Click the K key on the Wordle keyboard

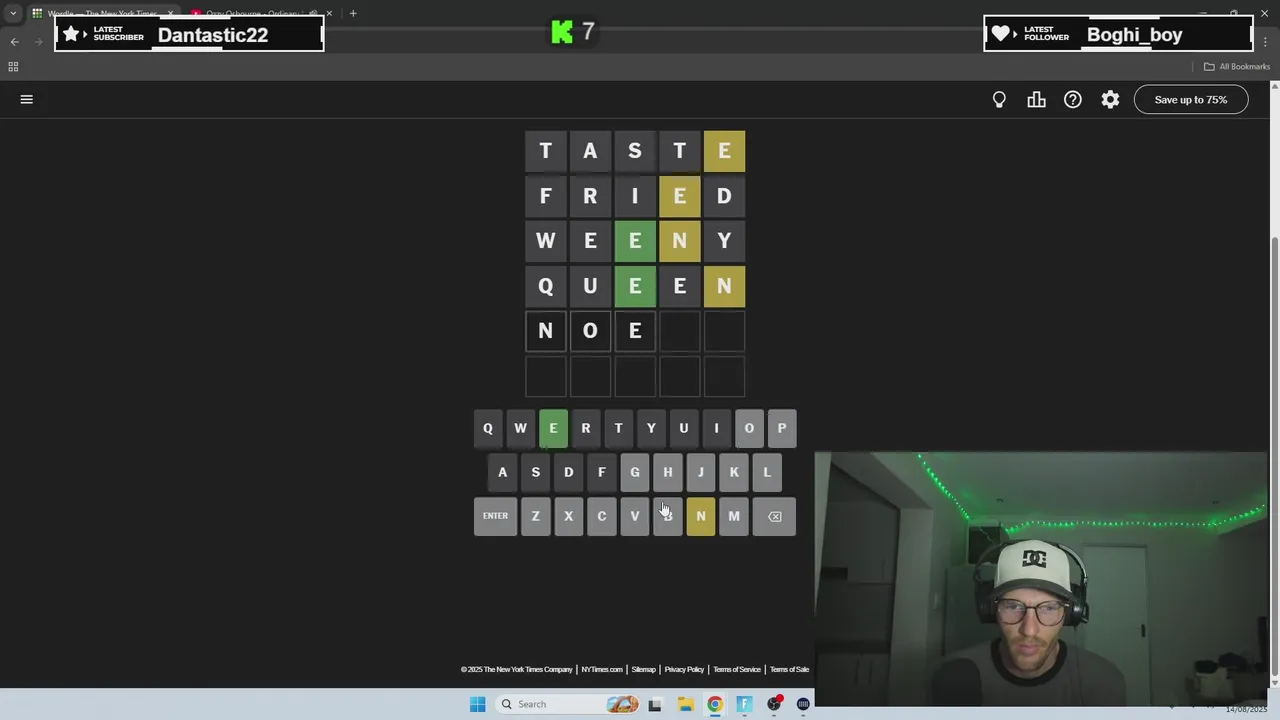(734, 472)
